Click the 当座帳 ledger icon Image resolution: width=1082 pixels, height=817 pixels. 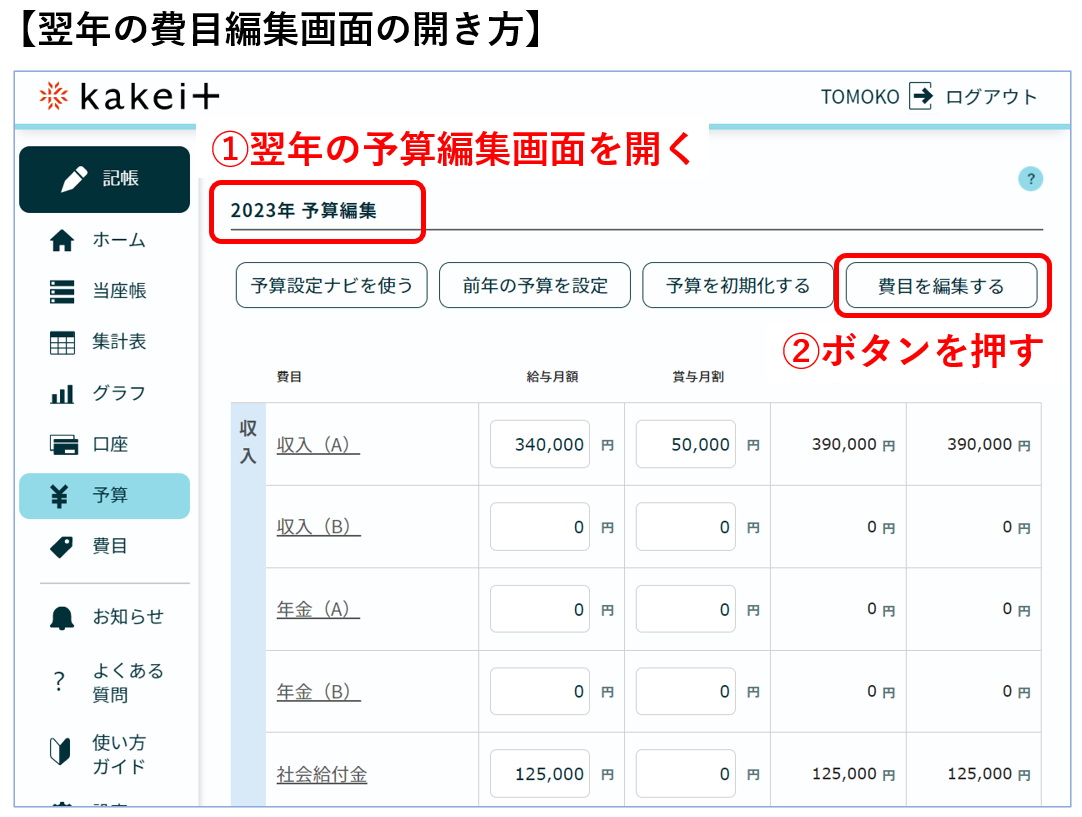tap(62, 291)
